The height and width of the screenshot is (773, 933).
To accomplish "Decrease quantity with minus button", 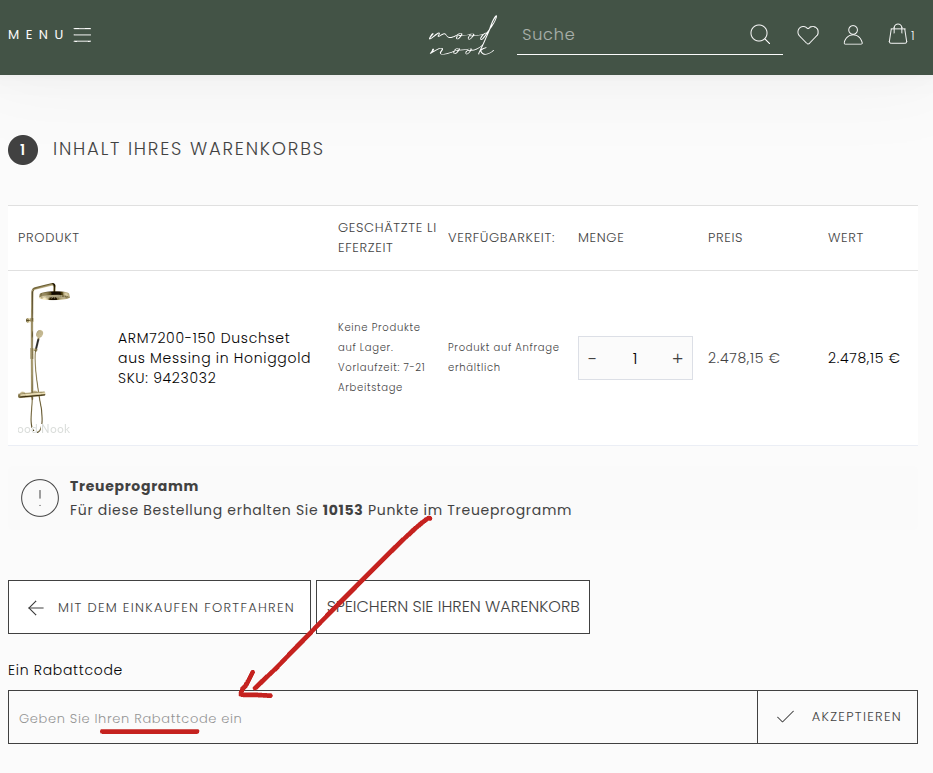I will coord(592,358).
